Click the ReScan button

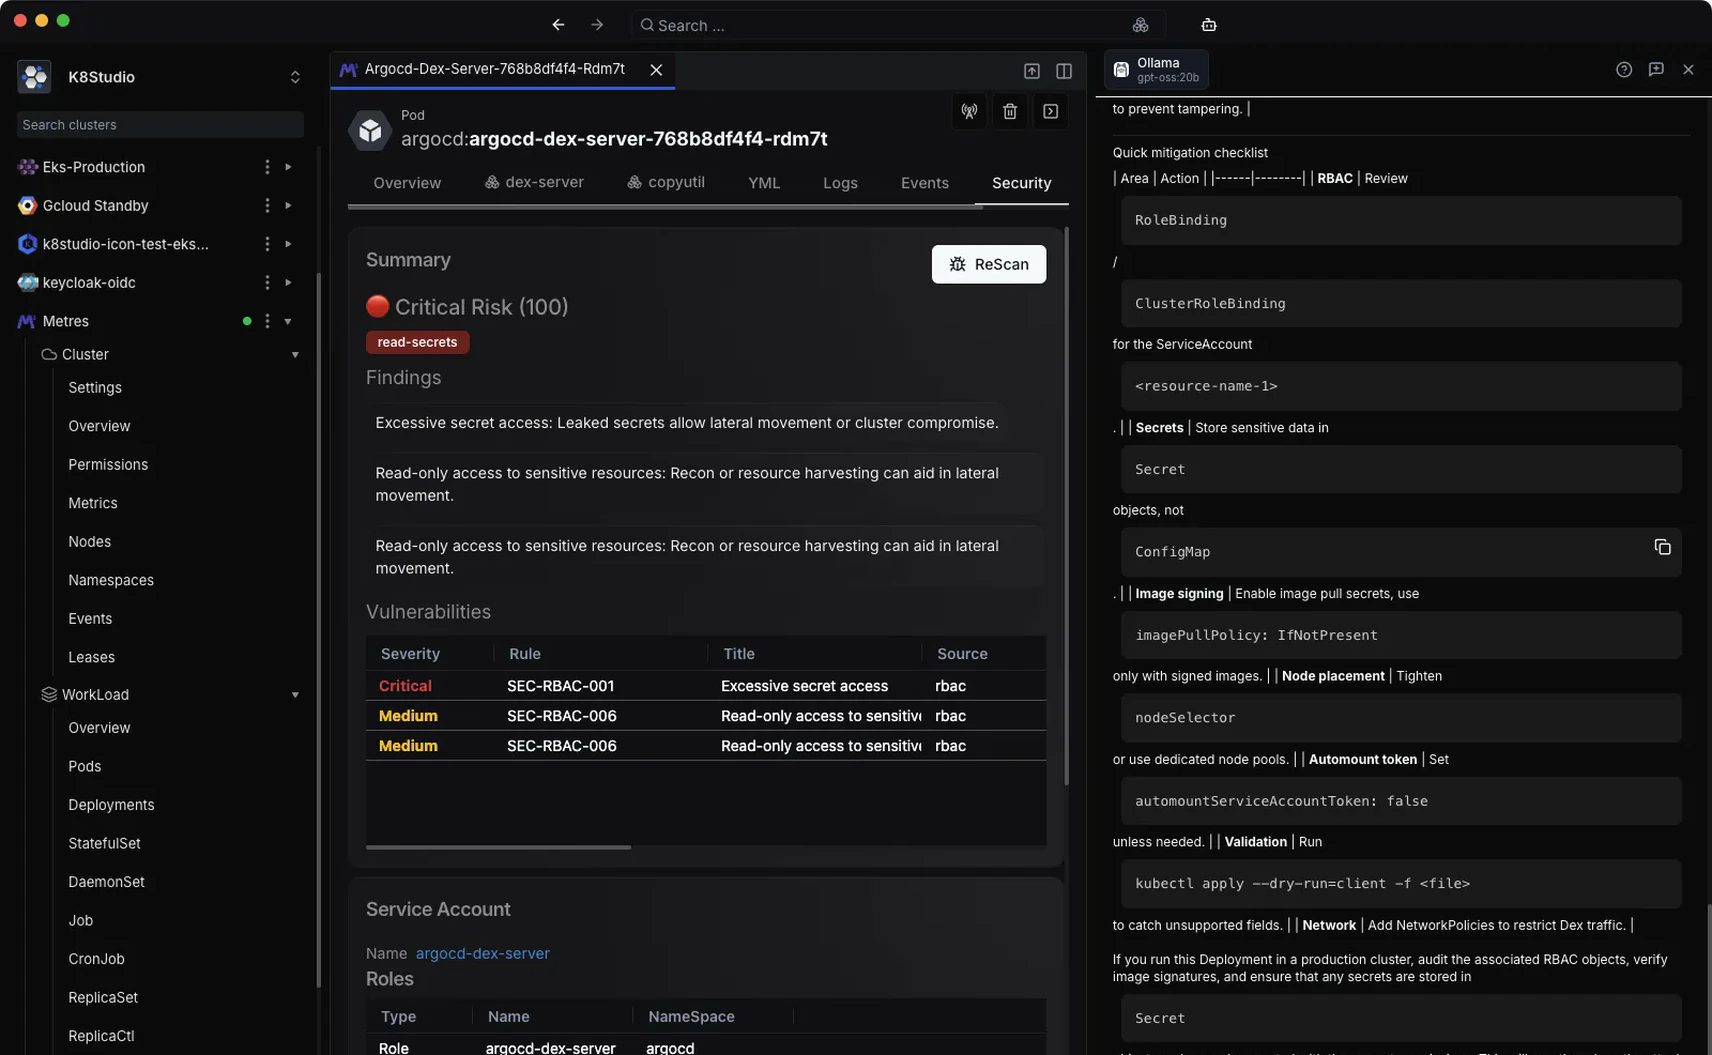pos(989,264)
